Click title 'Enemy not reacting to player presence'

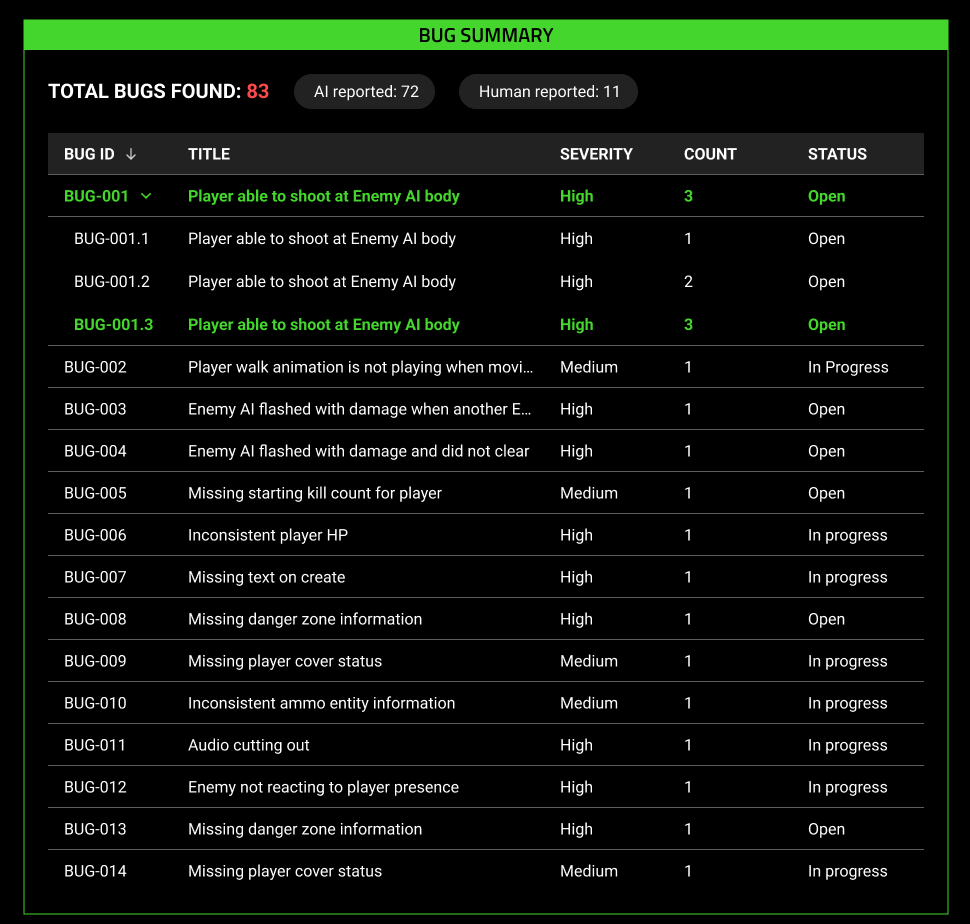pyautogui.click(x=324, y=788)
